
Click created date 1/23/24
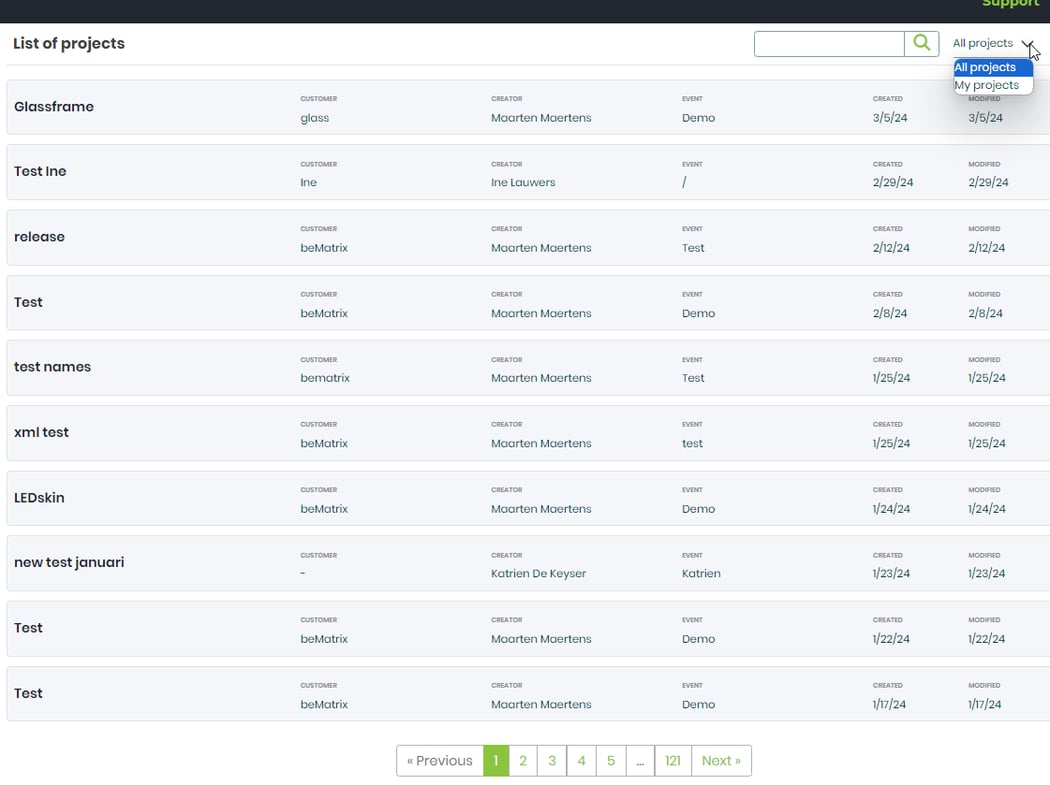891,573
